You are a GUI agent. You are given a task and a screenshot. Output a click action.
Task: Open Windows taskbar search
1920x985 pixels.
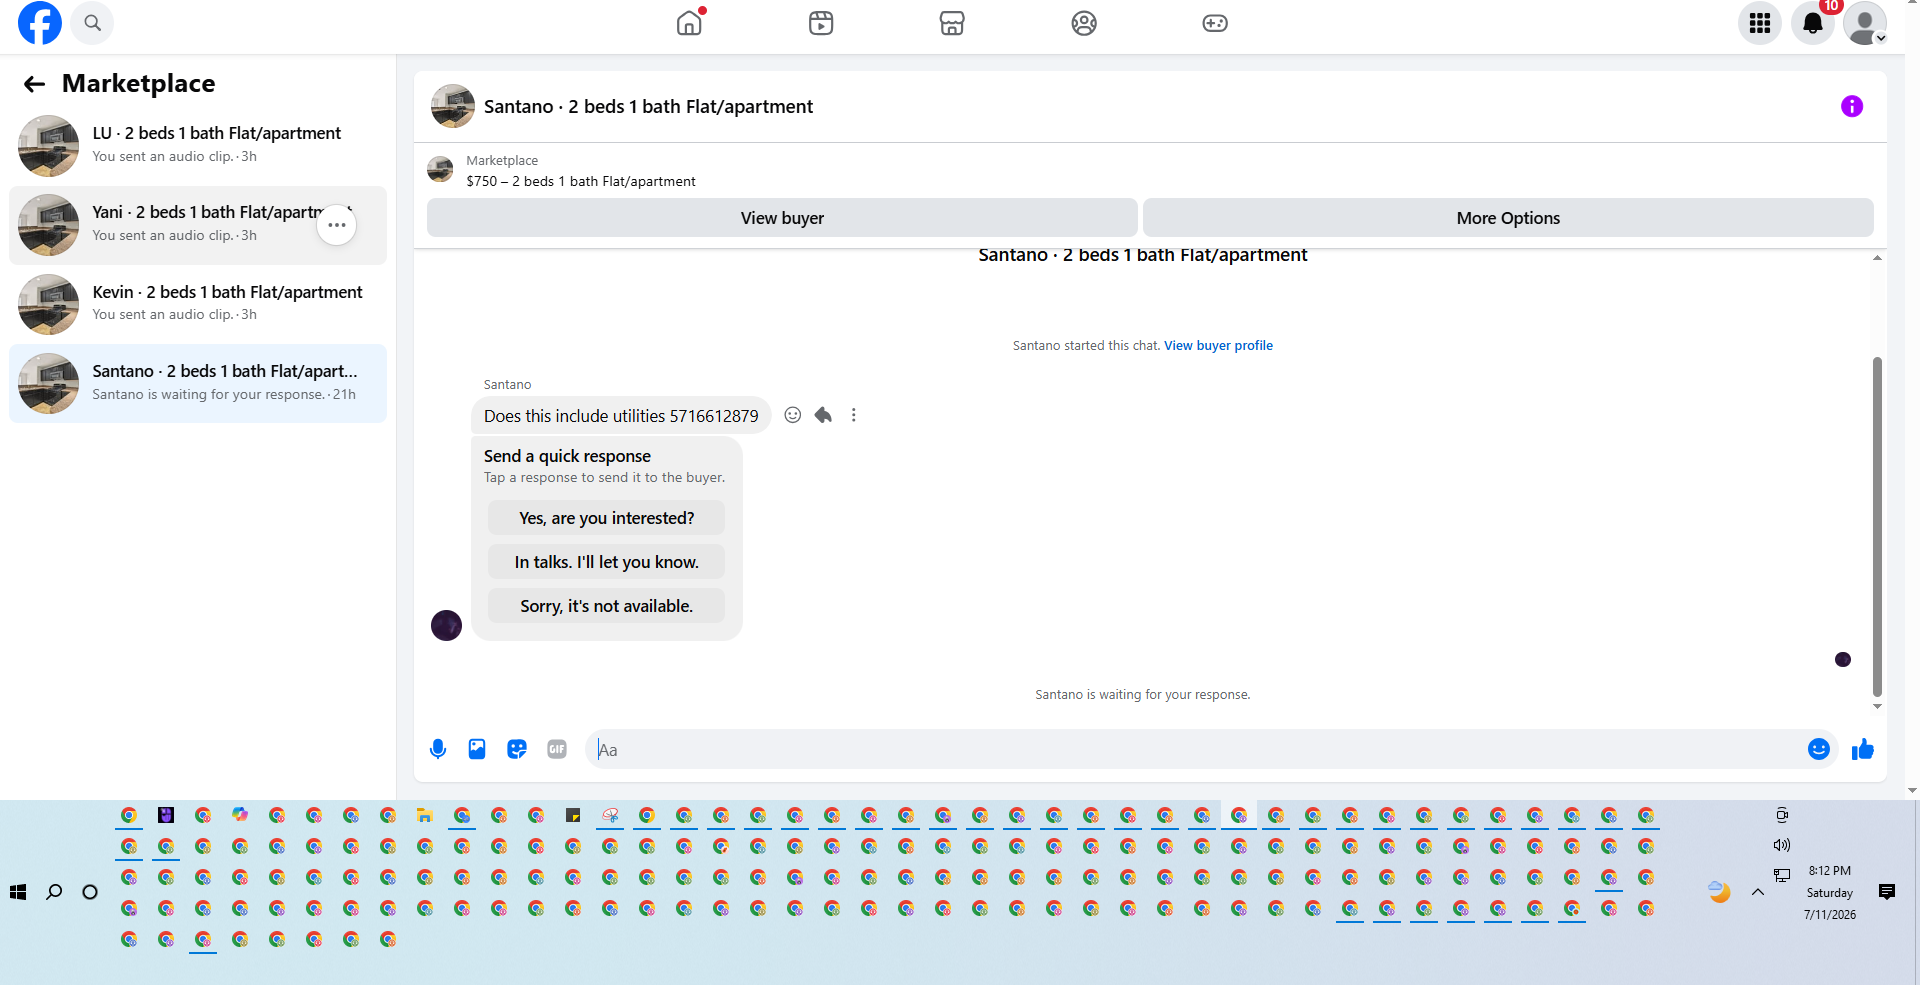point(54,892)
